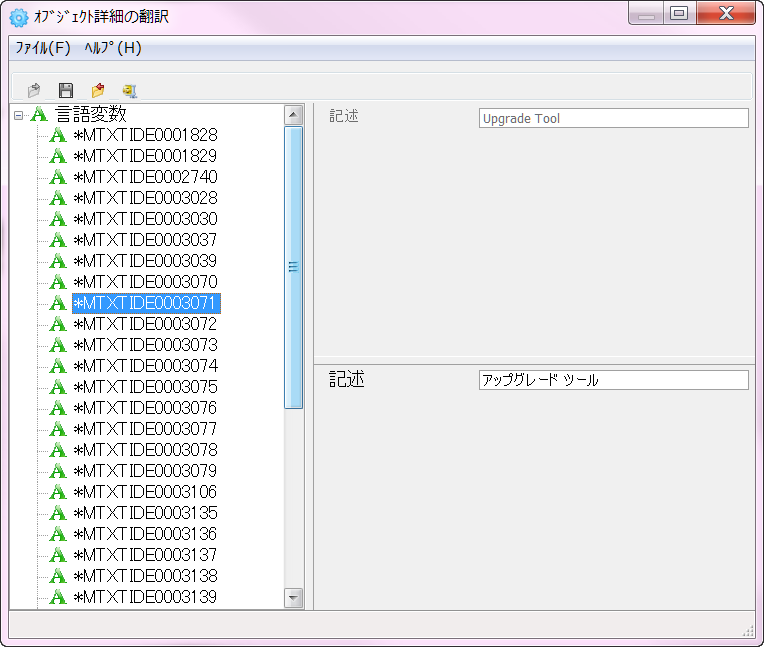Click the tree scrollbar up arrow
Screen dimensions: 764x647
[293, 115]
